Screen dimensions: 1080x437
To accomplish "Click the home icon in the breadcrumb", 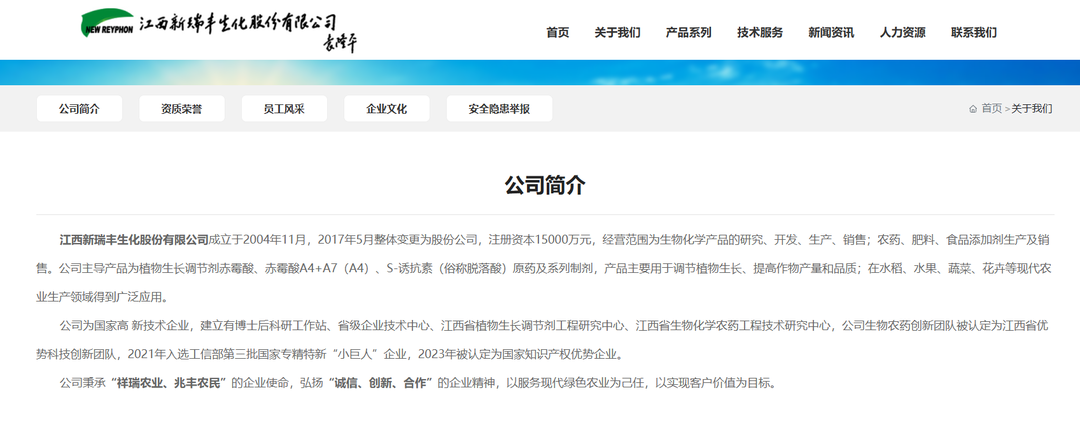I will point(973,109).
